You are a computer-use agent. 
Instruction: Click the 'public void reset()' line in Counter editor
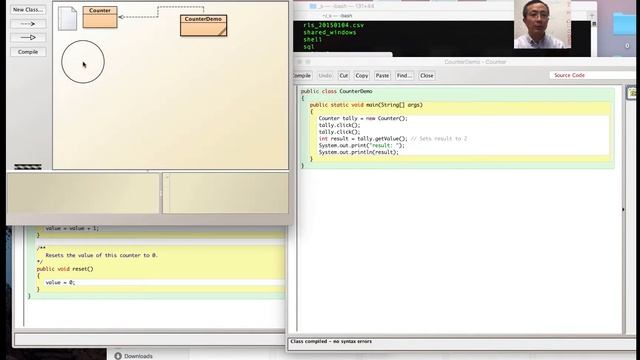(x=65, y=269)
